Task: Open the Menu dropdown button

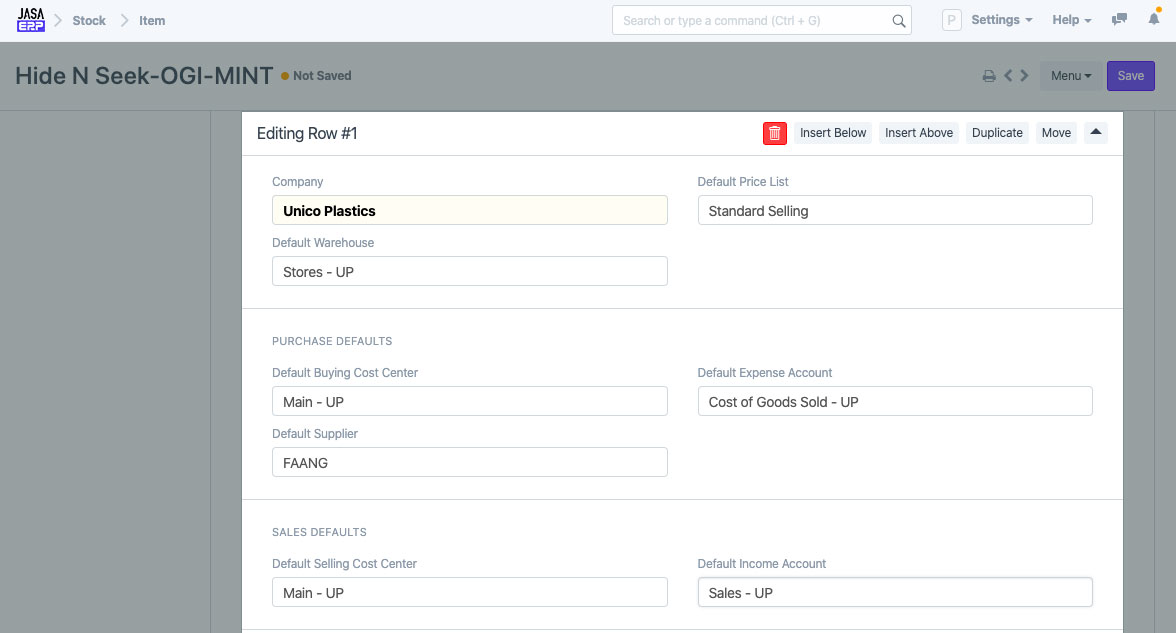Action: [1071, 76]
